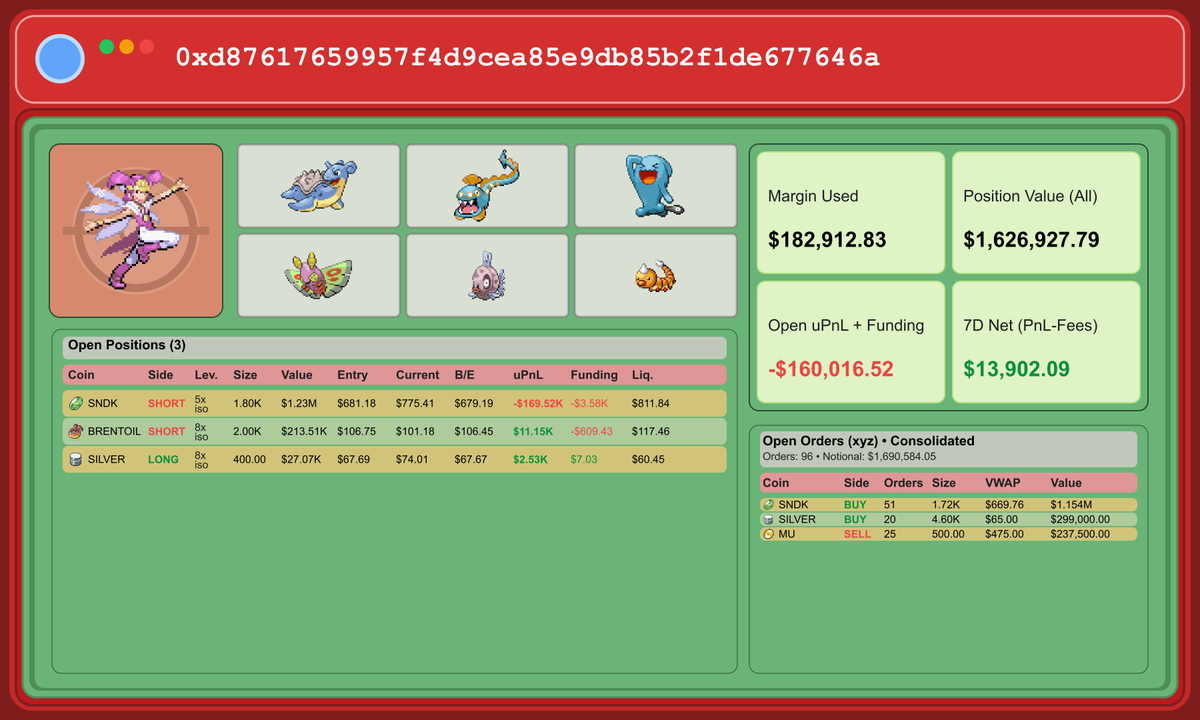
Task: Click SELL label in MU order row
Action: (x=858, y=534)
